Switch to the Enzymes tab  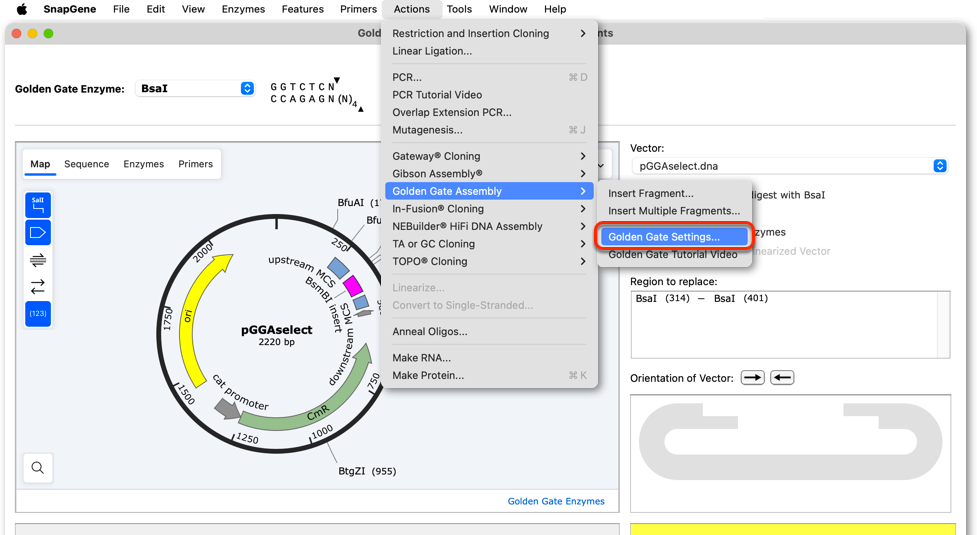pos(143,164)
